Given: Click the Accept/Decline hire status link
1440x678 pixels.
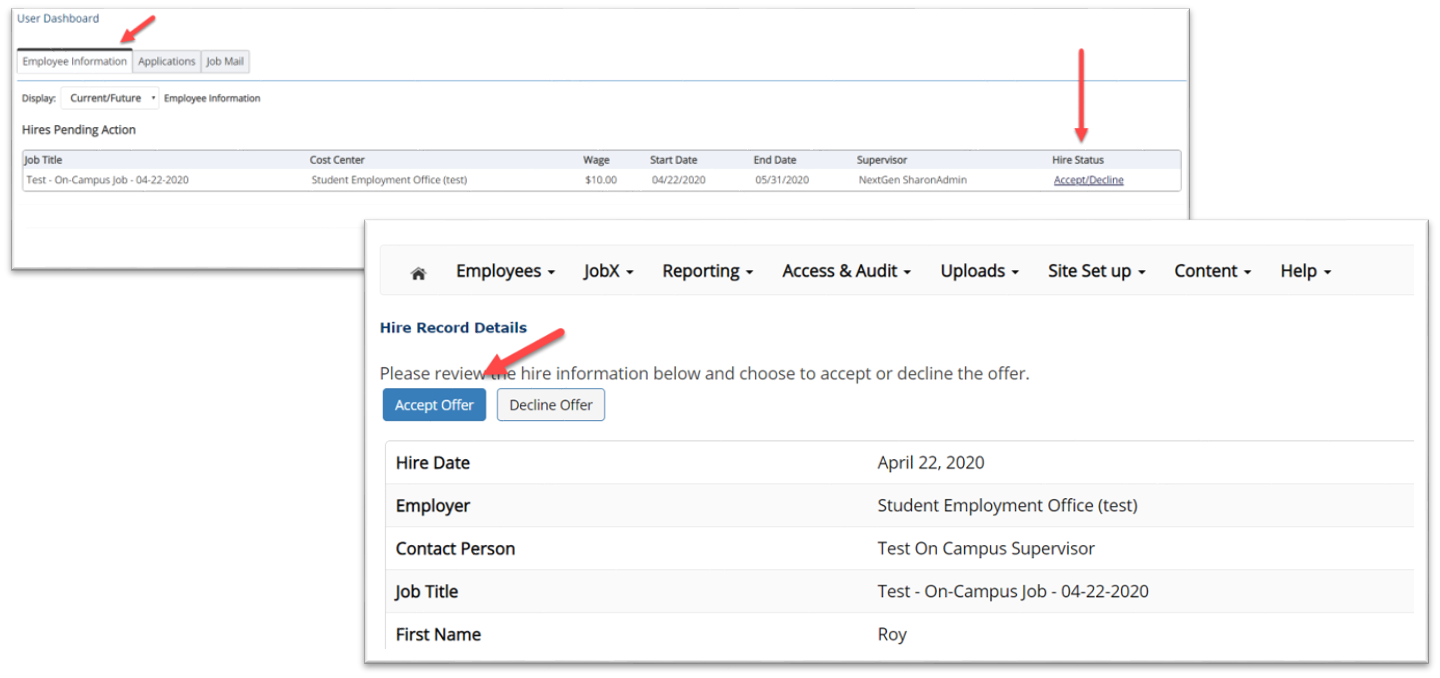Looking at the screenshot, I should [x=1088, y=180].
